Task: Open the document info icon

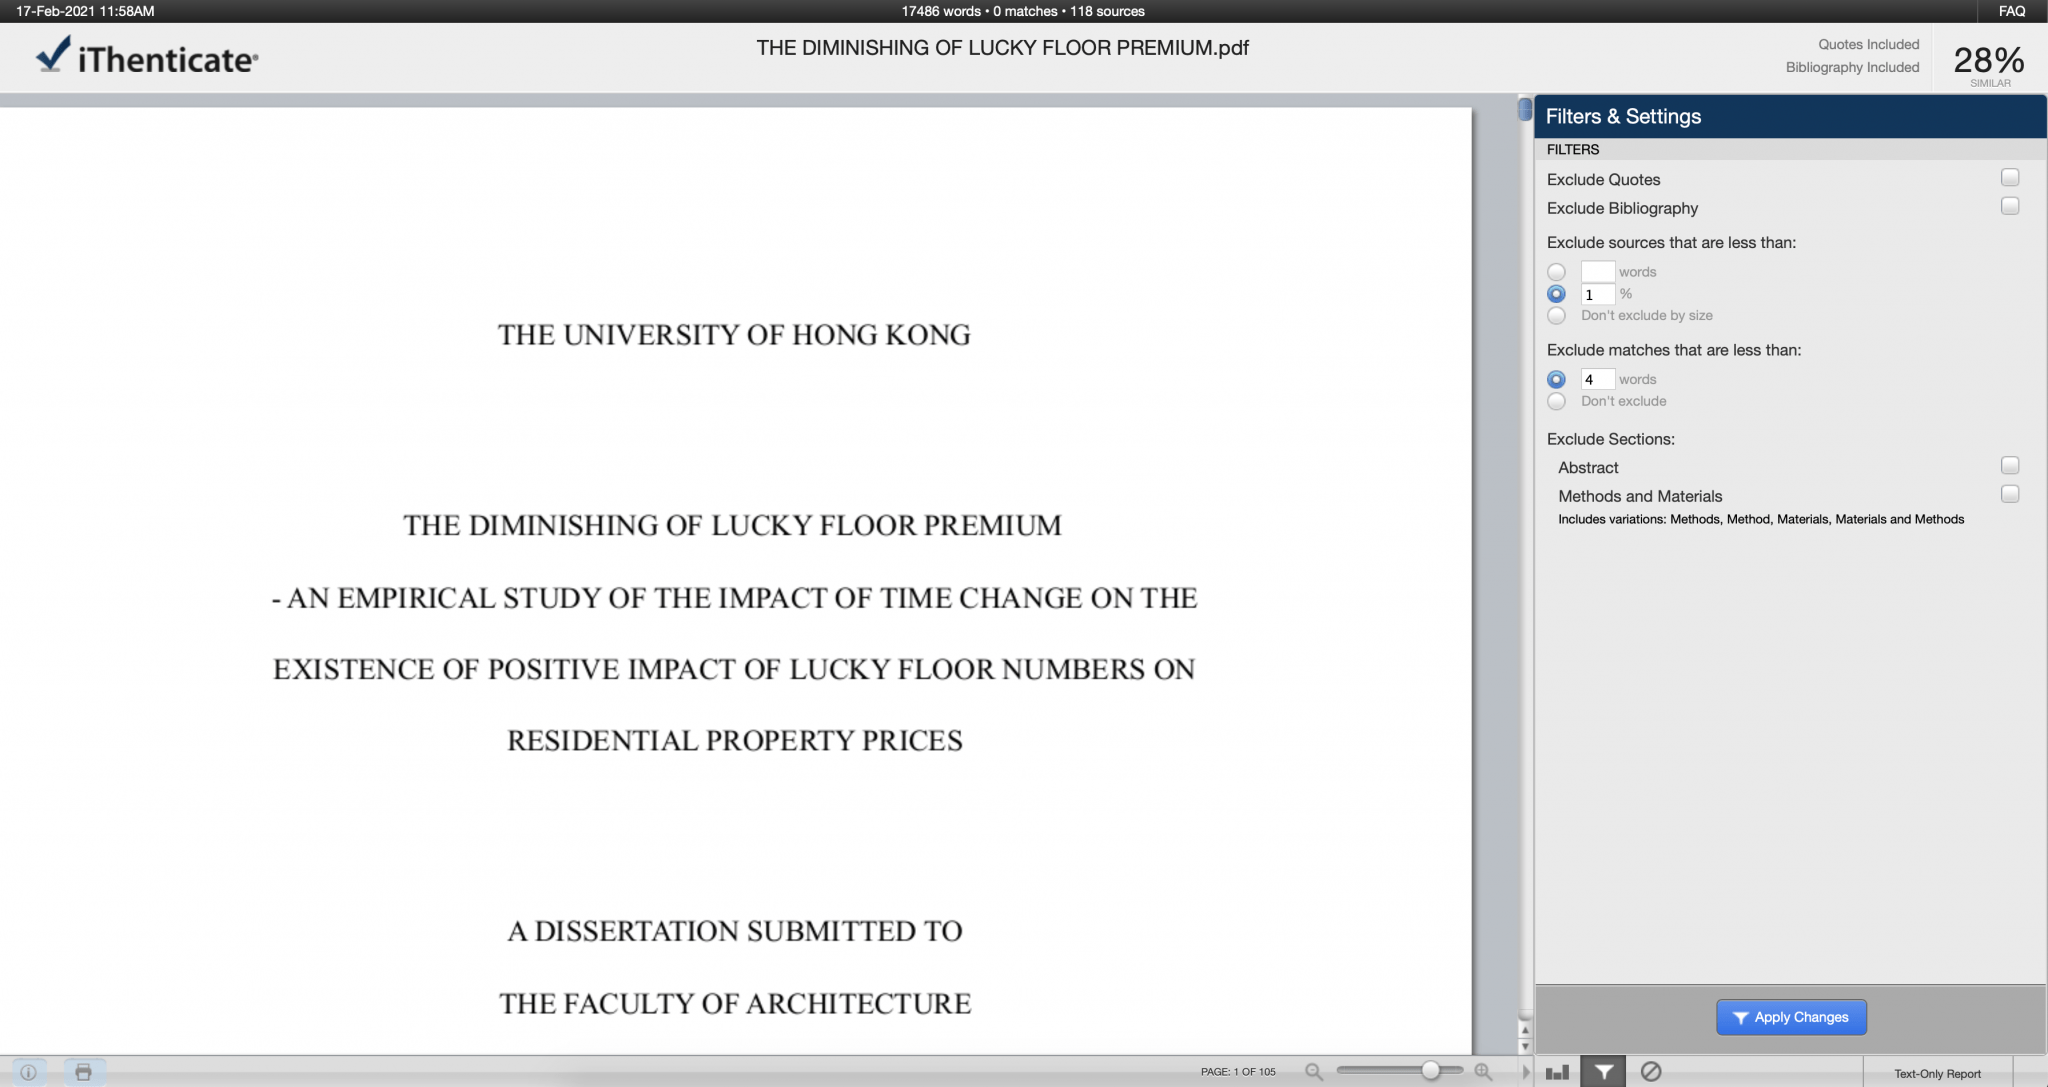Action: (28, 1072)
